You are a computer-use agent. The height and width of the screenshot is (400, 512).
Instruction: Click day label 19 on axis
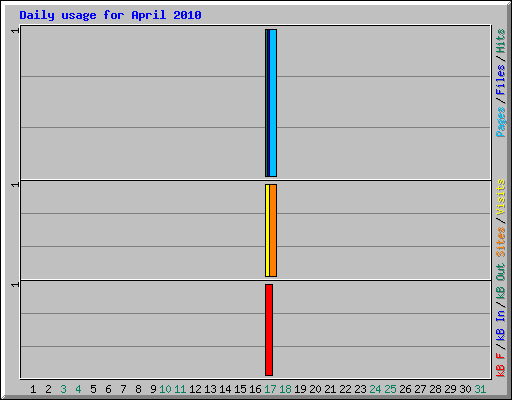click(x=300, y=389)
